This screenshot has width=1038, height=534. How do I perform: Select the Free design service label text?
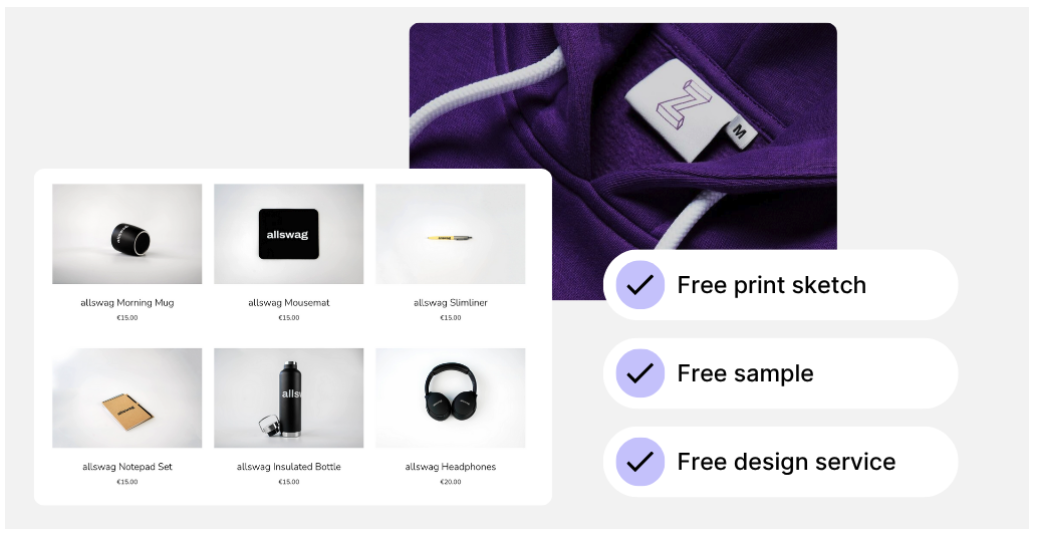pyautogui.click(x=786, y=461)
